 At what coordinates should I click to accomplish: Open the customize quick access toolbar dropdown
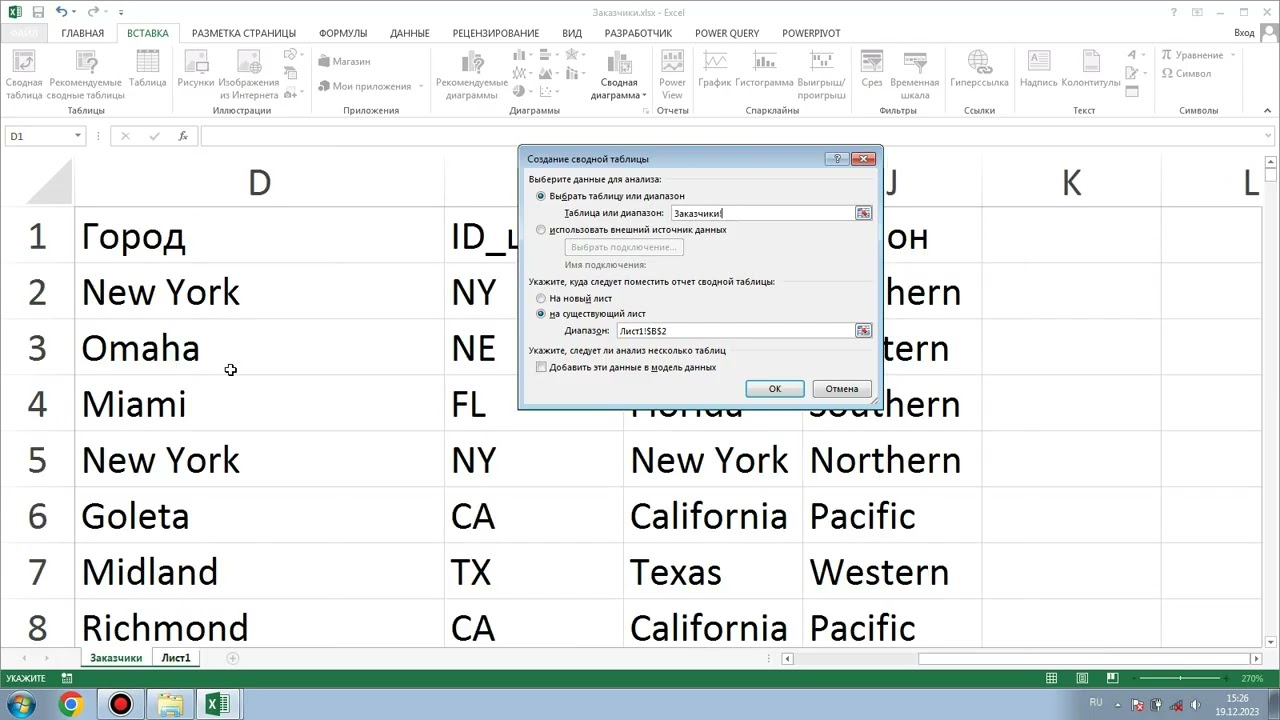pos(121,12)
